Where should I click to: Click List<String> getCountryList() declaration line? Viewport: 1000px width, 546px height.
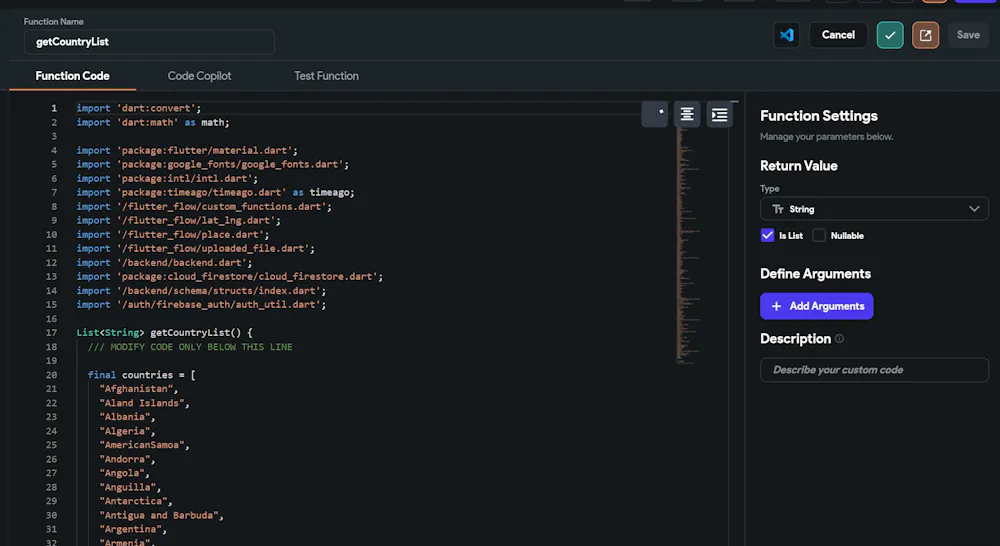point(165,333)
